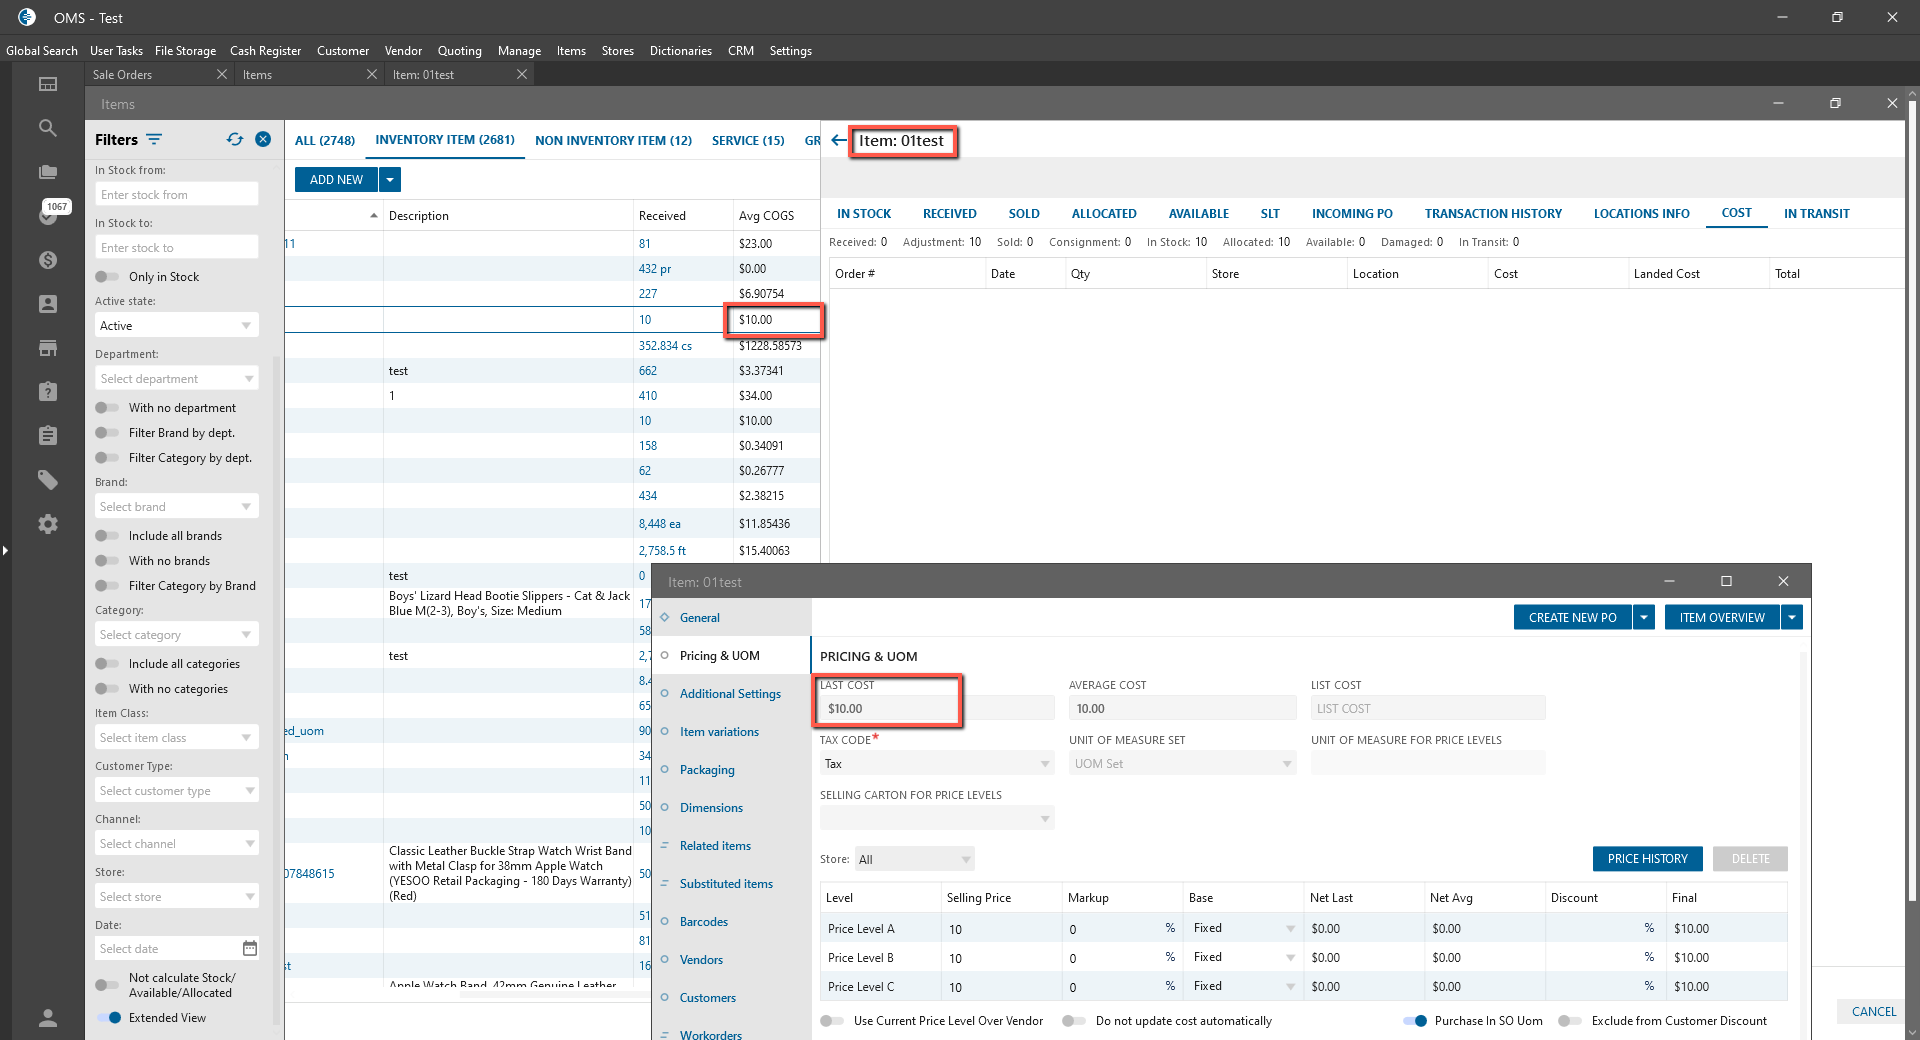
Task: Clear filters with the blue X icon
Action: (x=263, y=140)
